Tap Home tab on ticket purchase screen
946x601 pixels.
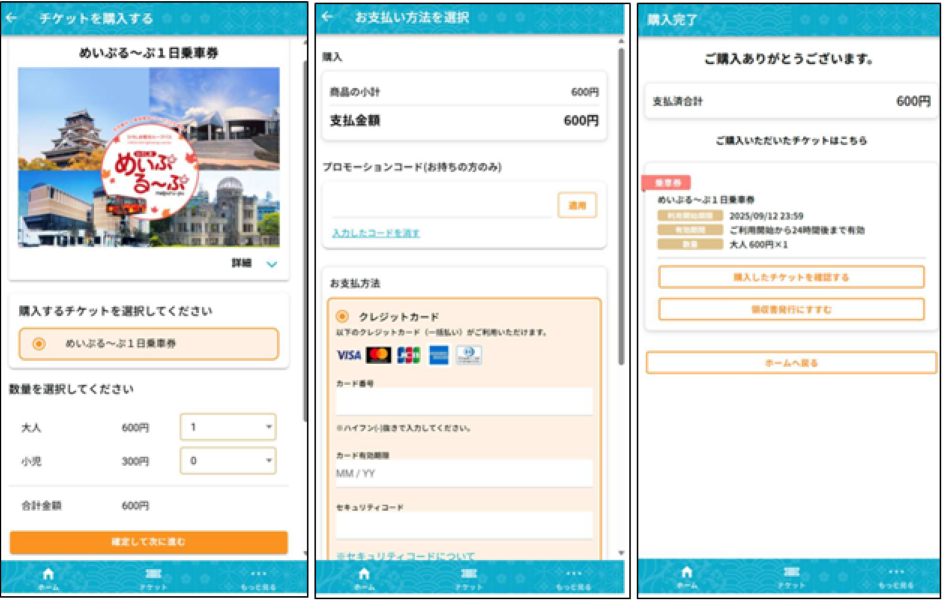coord(48,577)
